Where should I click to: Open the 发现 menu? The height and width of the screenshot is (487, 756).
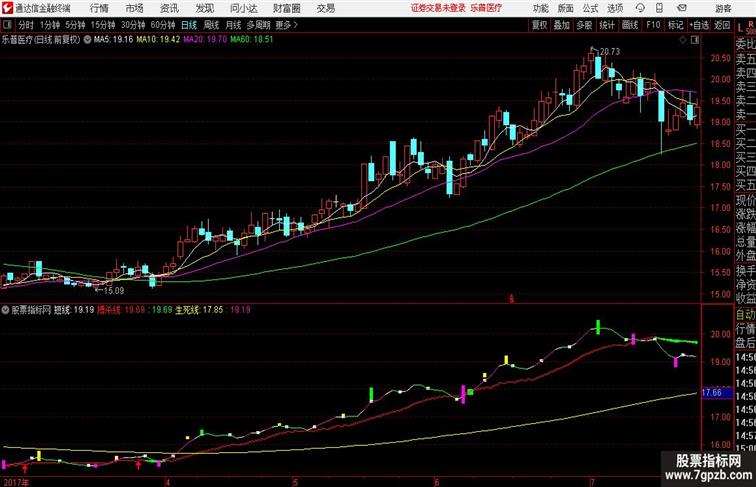(x=204, y=8)
